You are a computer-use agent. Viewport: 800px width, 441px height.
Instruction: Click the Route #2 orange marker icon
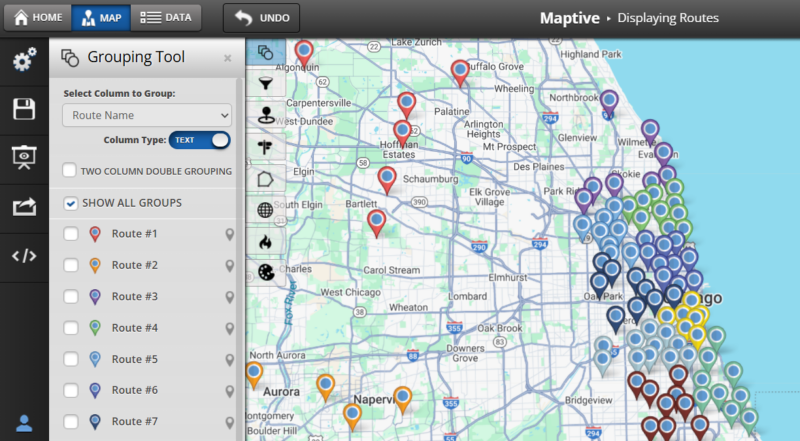tap(95, 265)
